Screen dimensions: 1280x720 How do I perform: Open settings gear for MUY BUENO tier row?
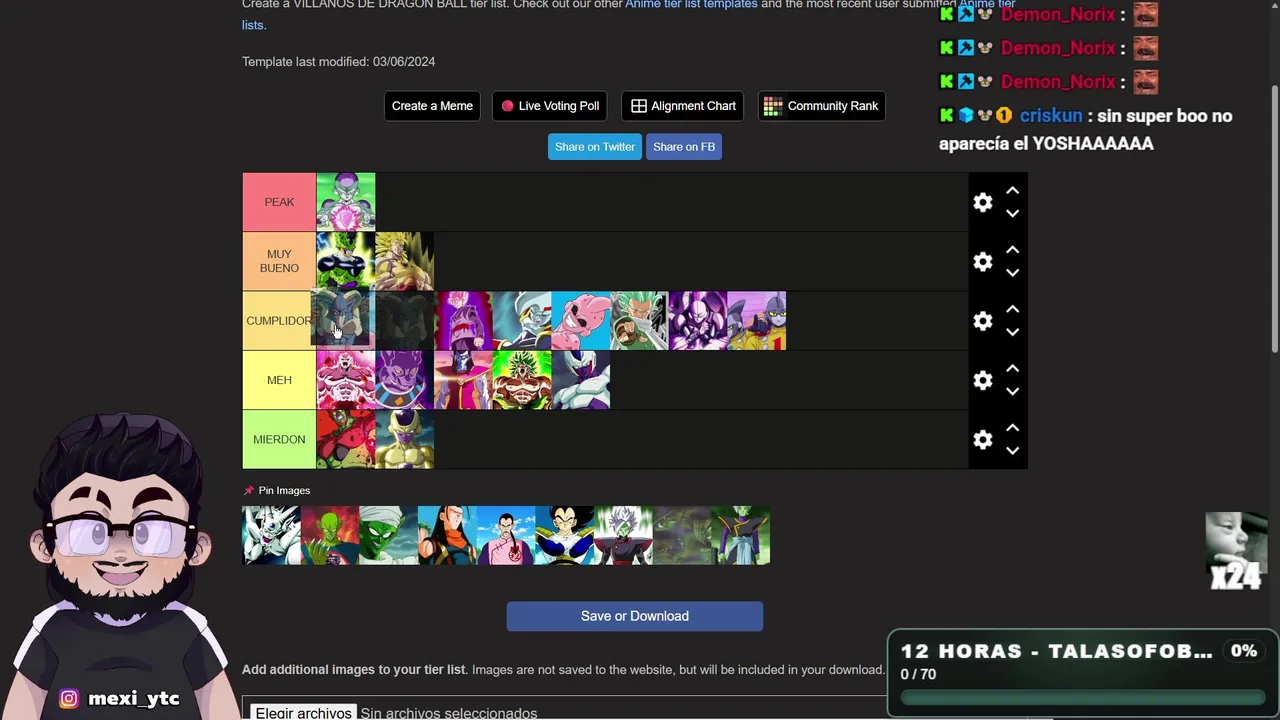tap(983, 261)
